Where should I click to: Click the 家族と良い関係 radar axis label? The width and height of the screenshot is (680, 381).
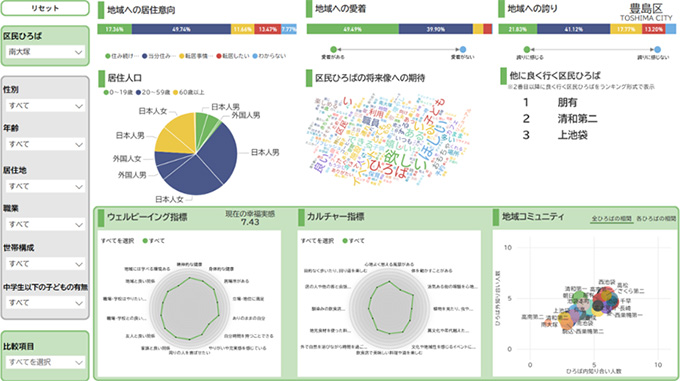point(155,348)
